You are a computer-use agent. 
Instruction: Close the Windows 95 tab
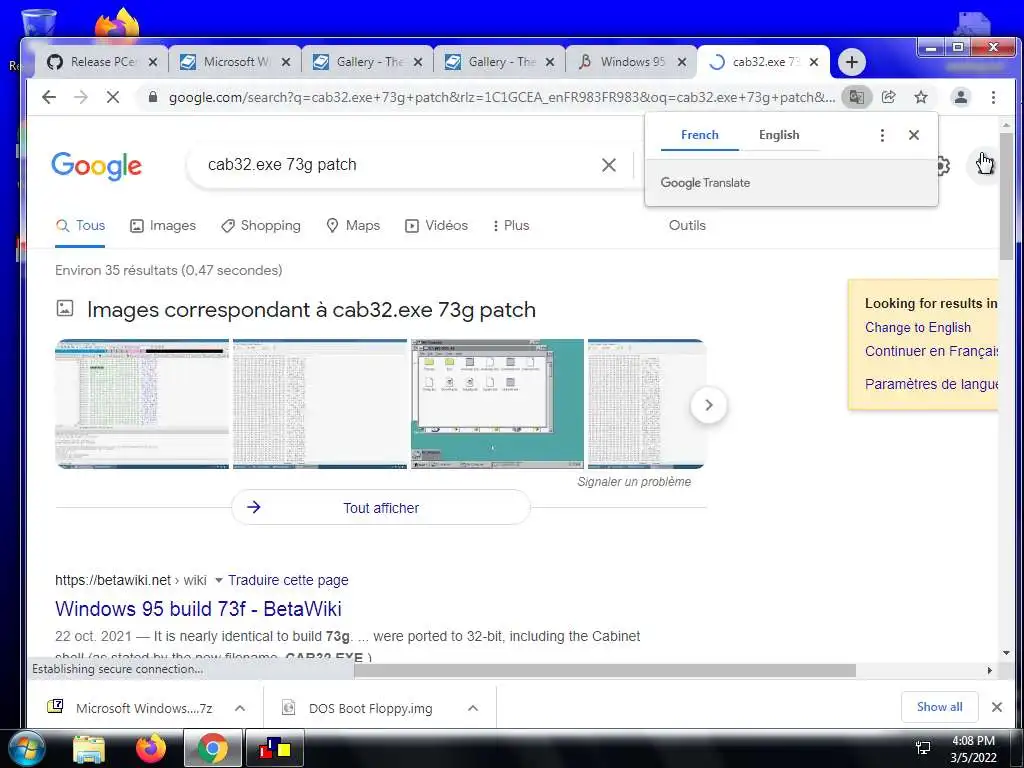[x=682, y=62]
